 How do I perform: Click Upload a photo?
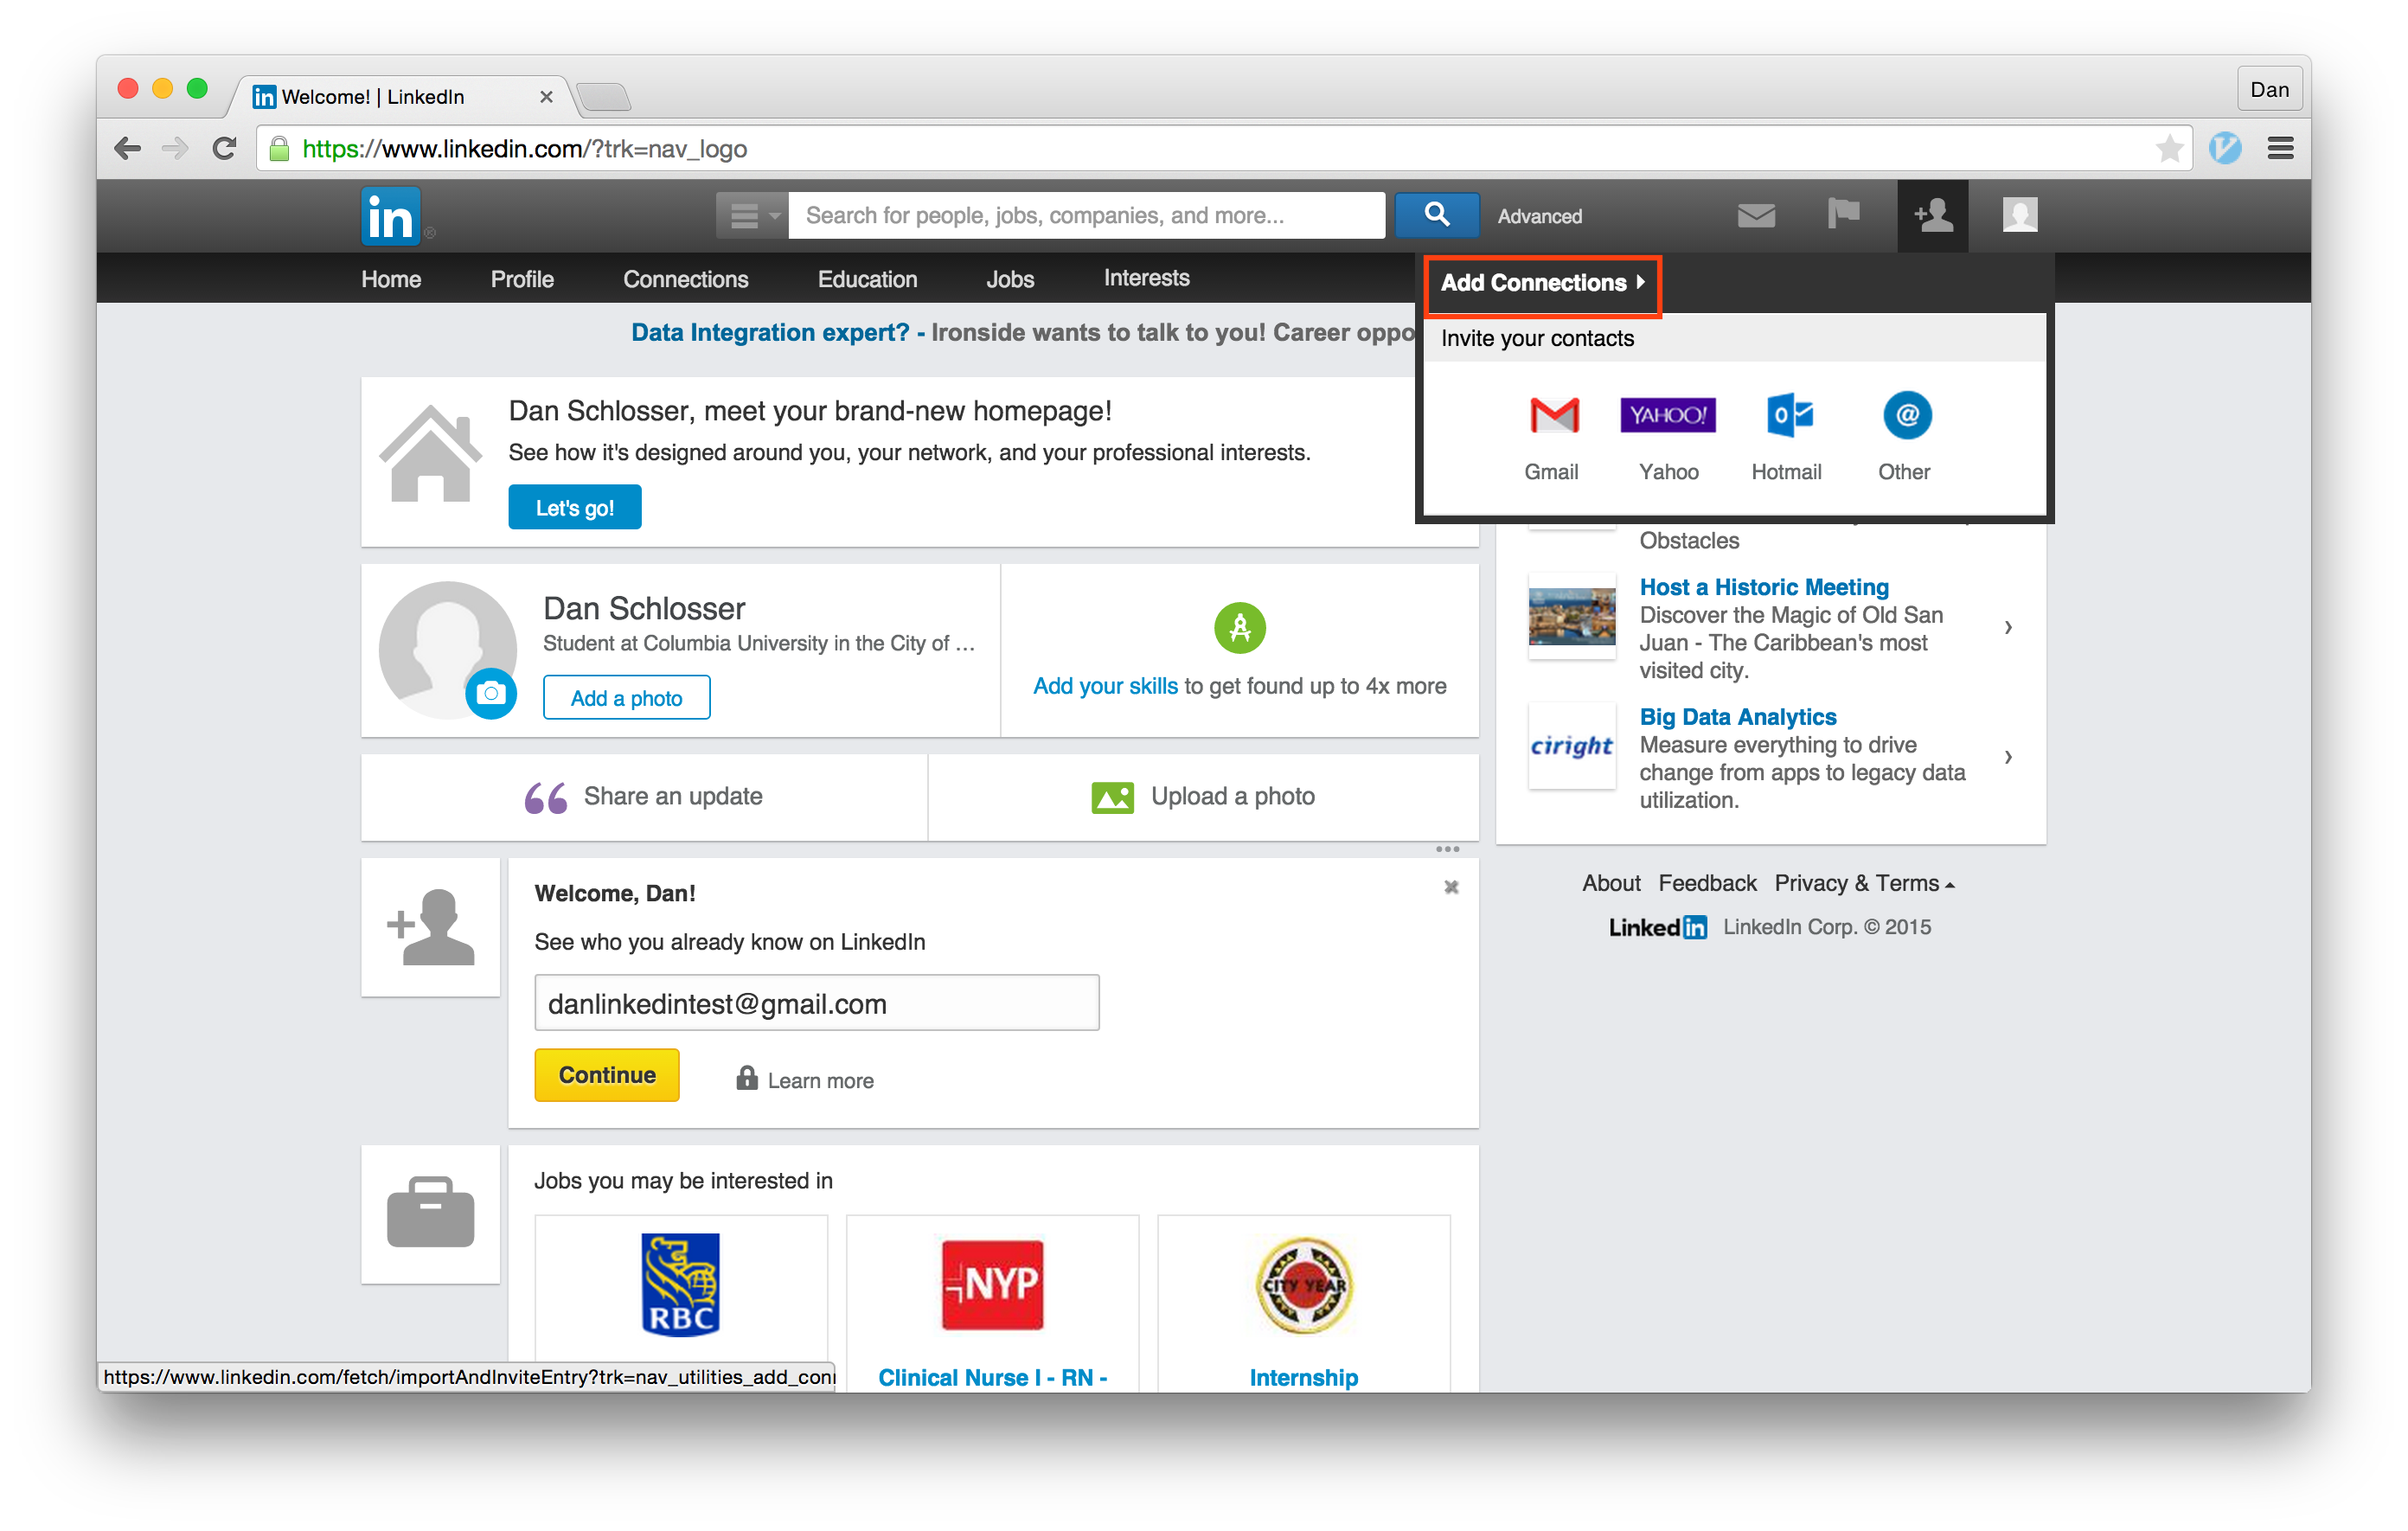pyautogui.click(x=1203, y=797)
